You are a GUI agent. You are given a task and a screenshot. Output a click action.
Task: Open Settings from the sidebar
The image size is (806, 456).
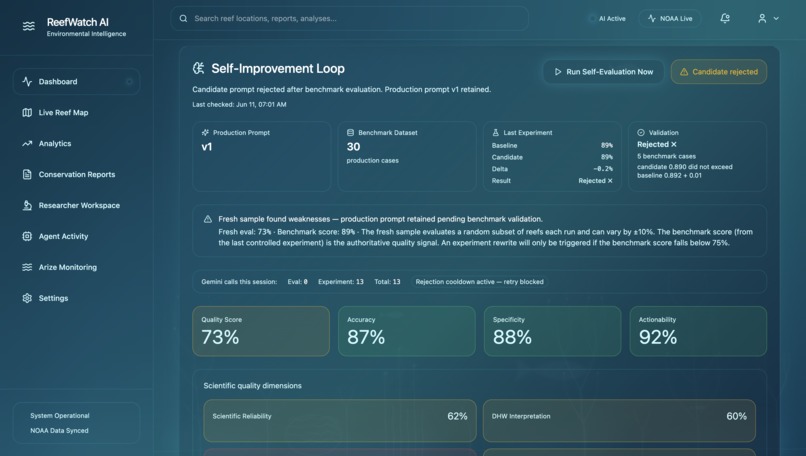click(x=77, y=298)
